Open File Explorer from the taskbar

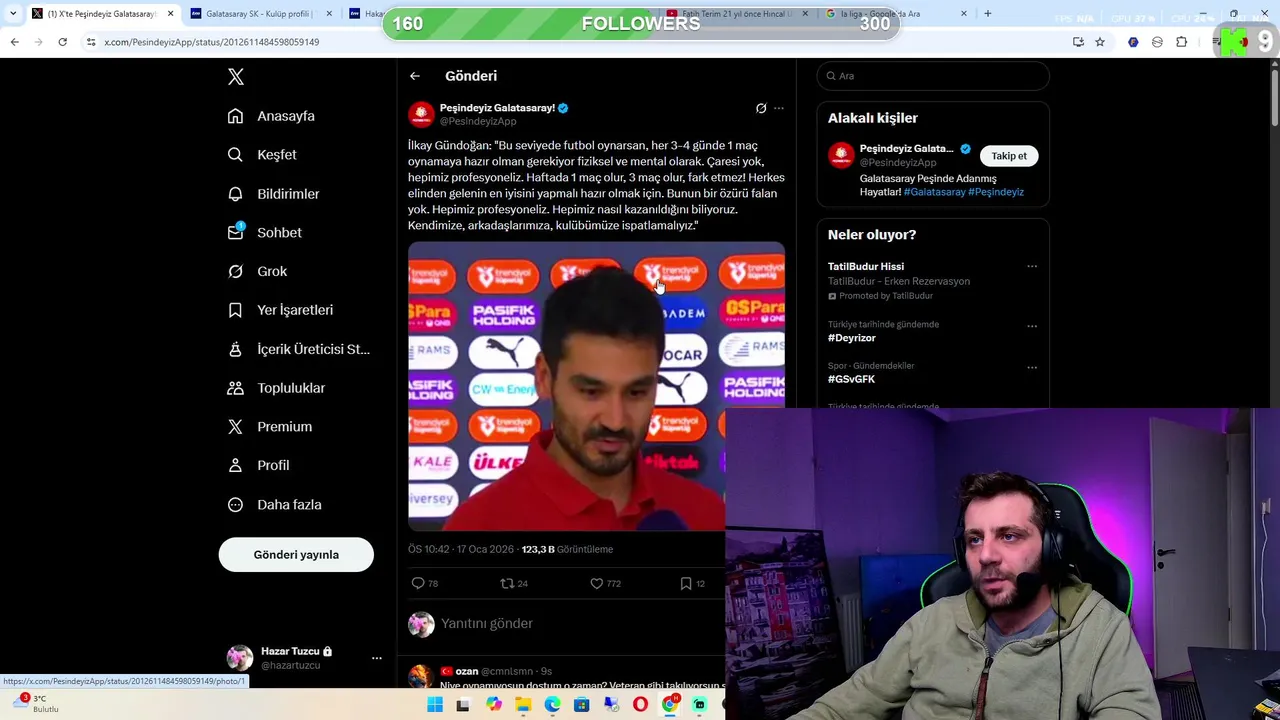523,705
